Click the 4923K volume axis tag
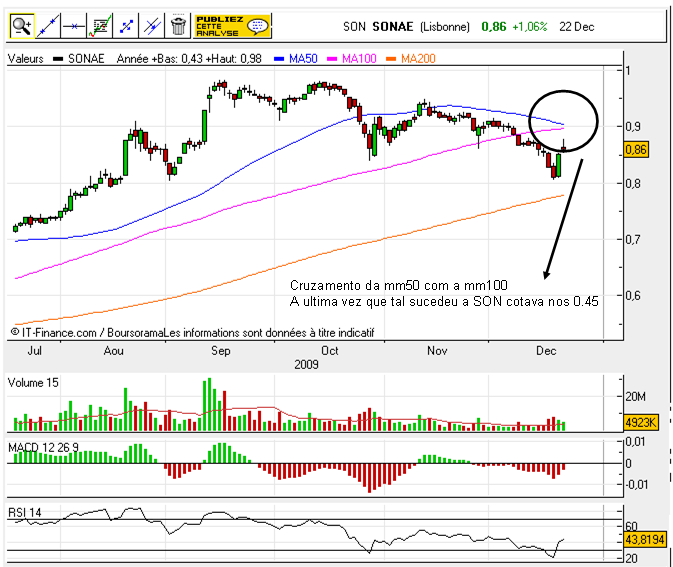Viewport: 673px width, 567px height. 640,422
